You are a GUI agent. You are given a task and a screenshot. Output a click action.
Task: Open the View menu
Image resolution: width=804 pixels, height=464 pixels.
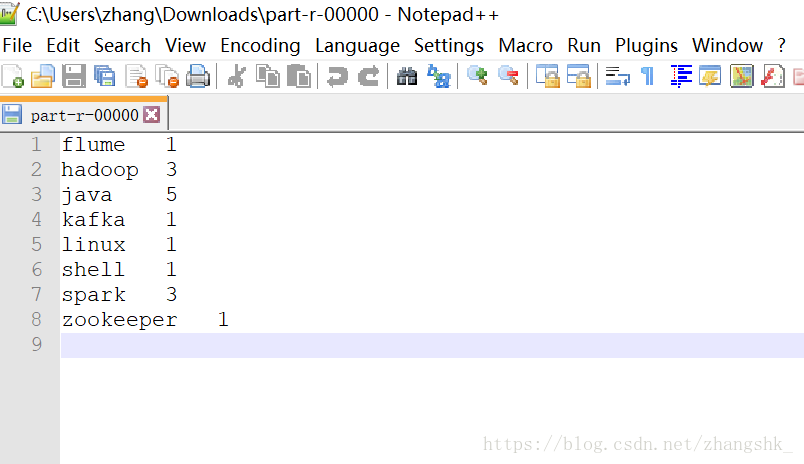(186, 46)
